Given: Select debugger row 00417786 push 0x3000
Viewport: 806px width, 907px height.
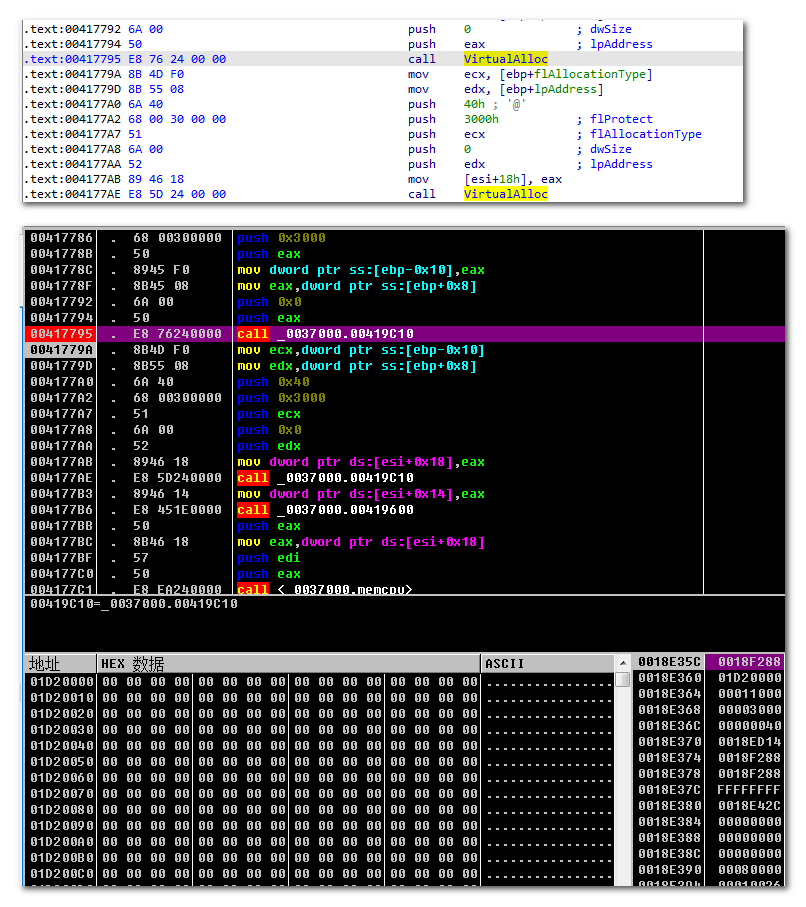Looking at the screenshot, I should click(404, 238).
